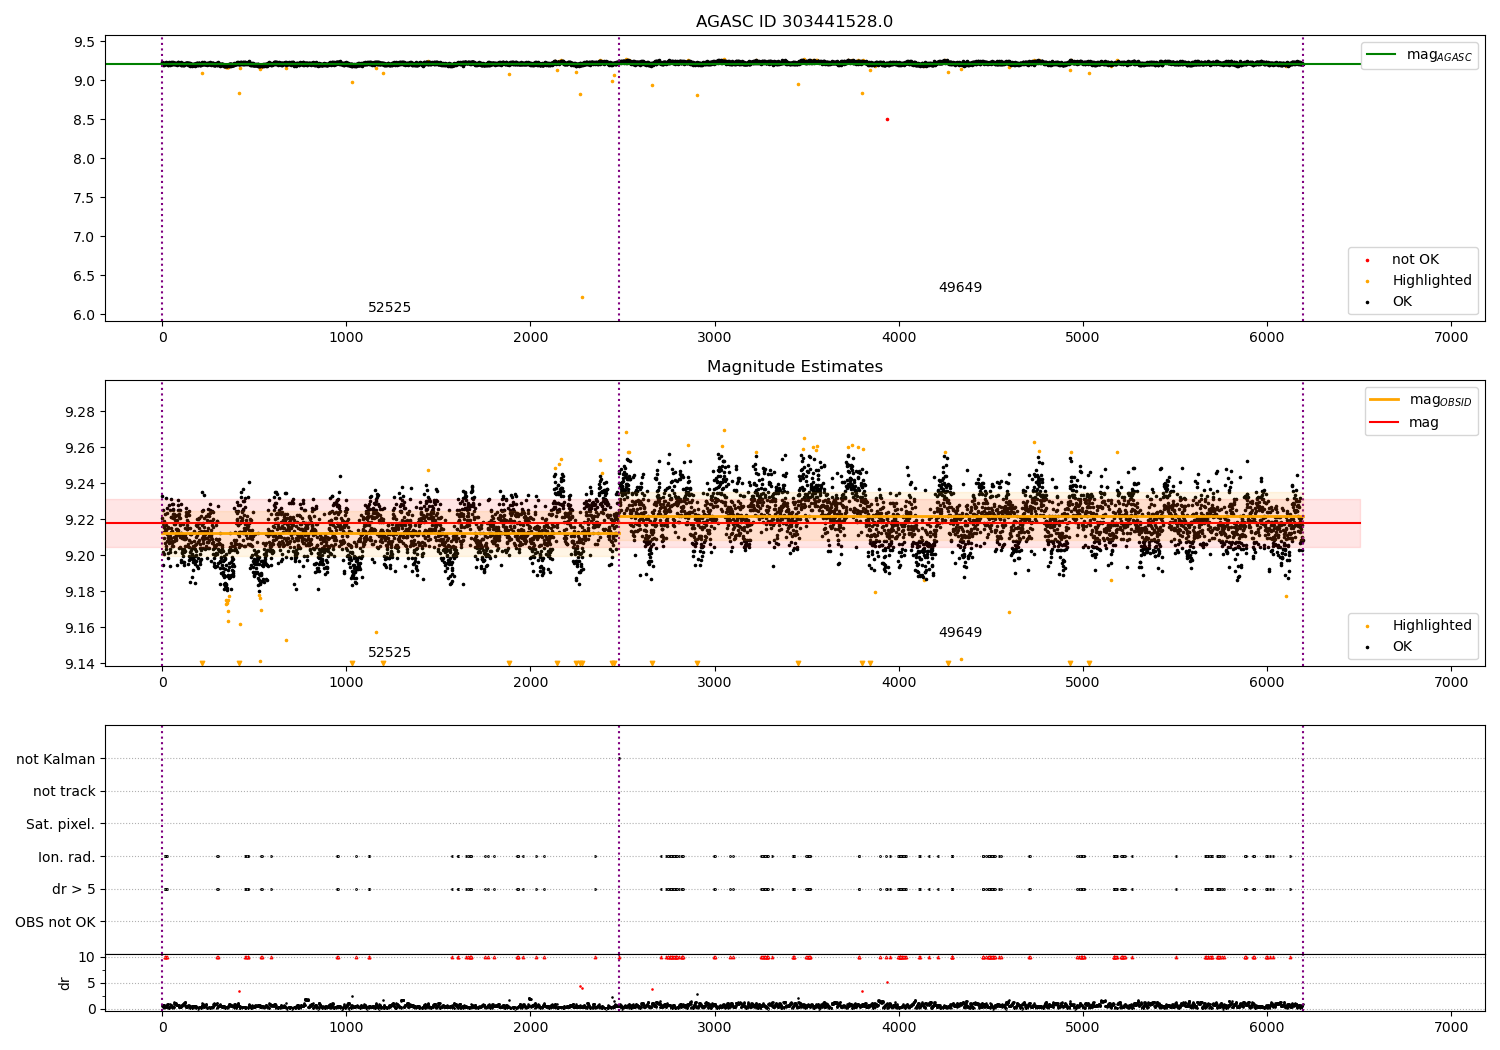Click the orange mag OBSID legend line sample

[x=1383, y=399]
